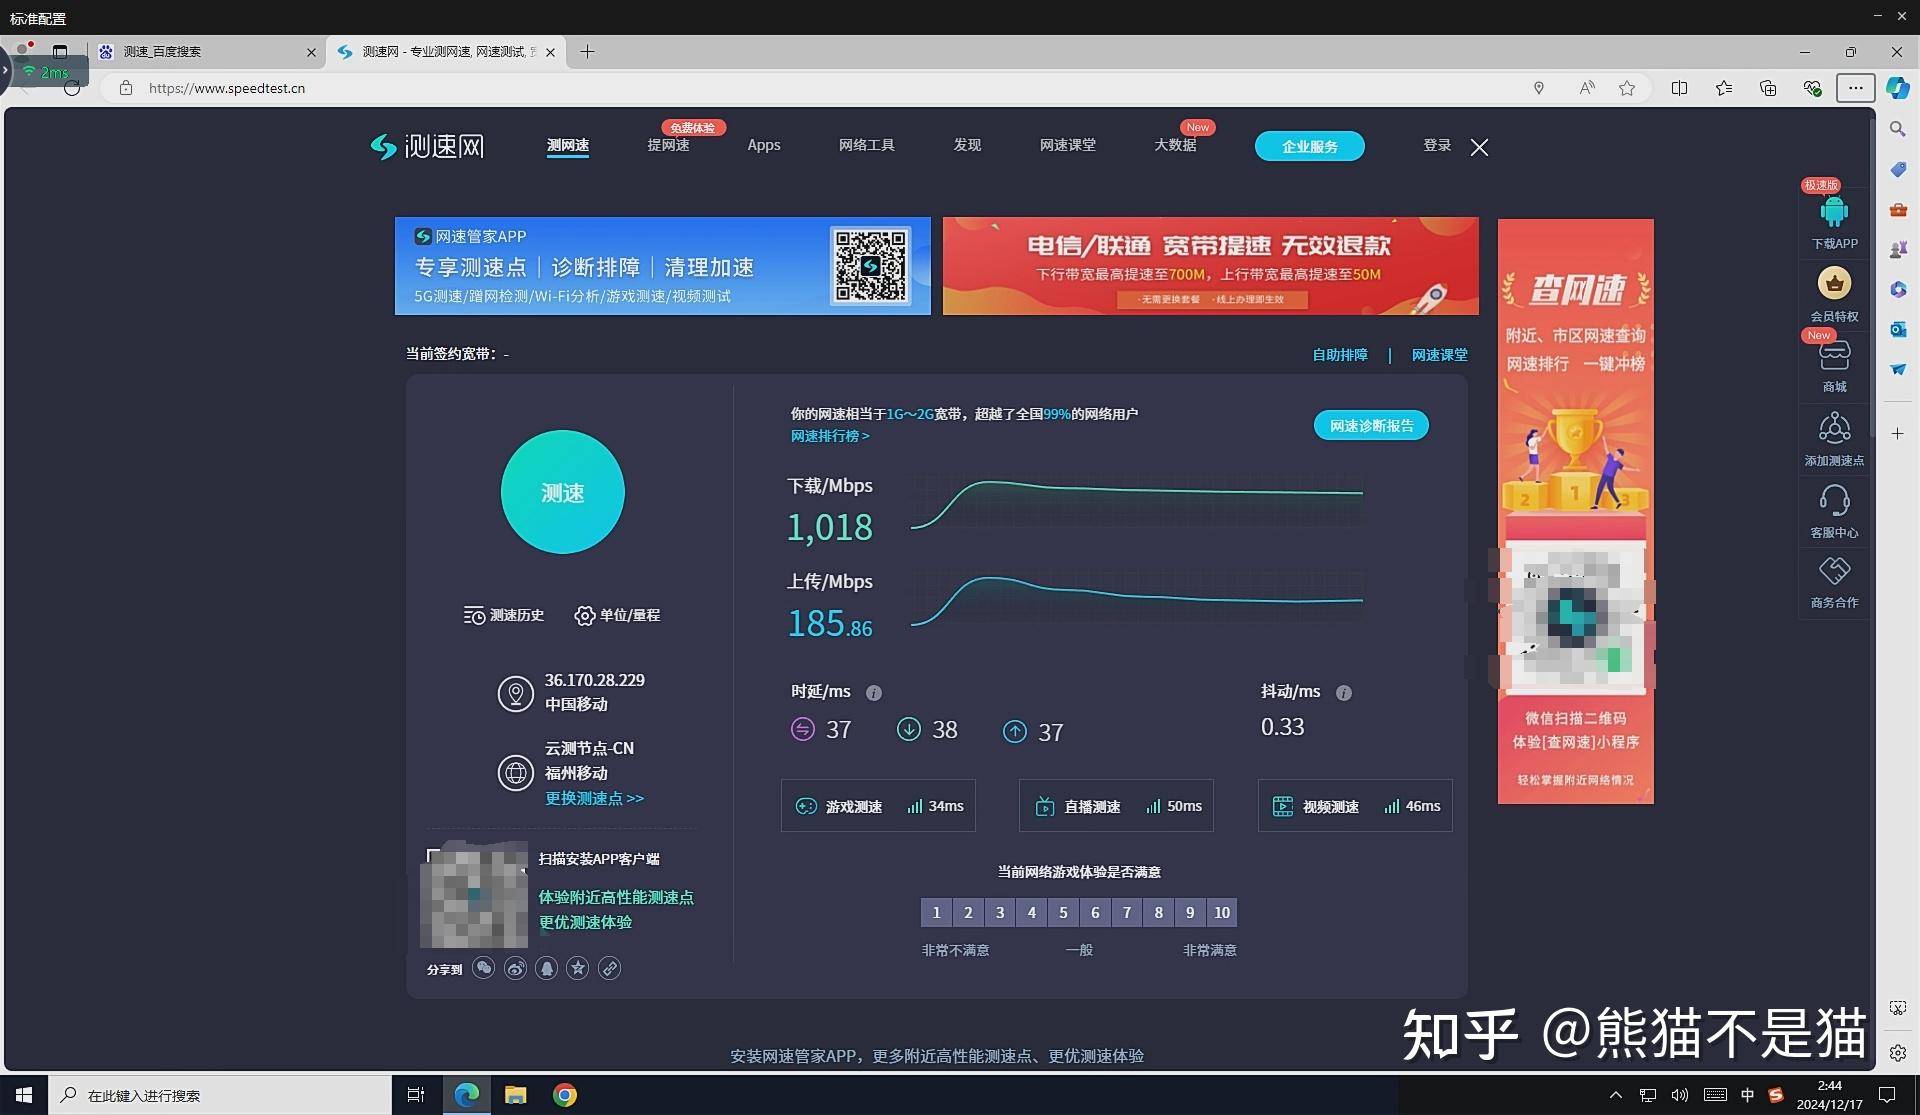Start the speed test with the 测速 circle

point(562,492)
